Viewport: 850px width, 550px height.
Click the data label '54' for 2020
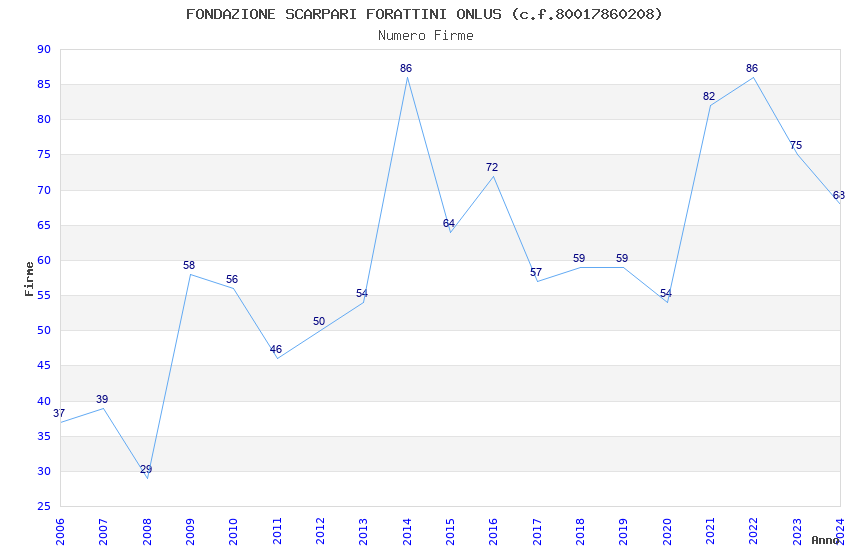tap(666, 294)
